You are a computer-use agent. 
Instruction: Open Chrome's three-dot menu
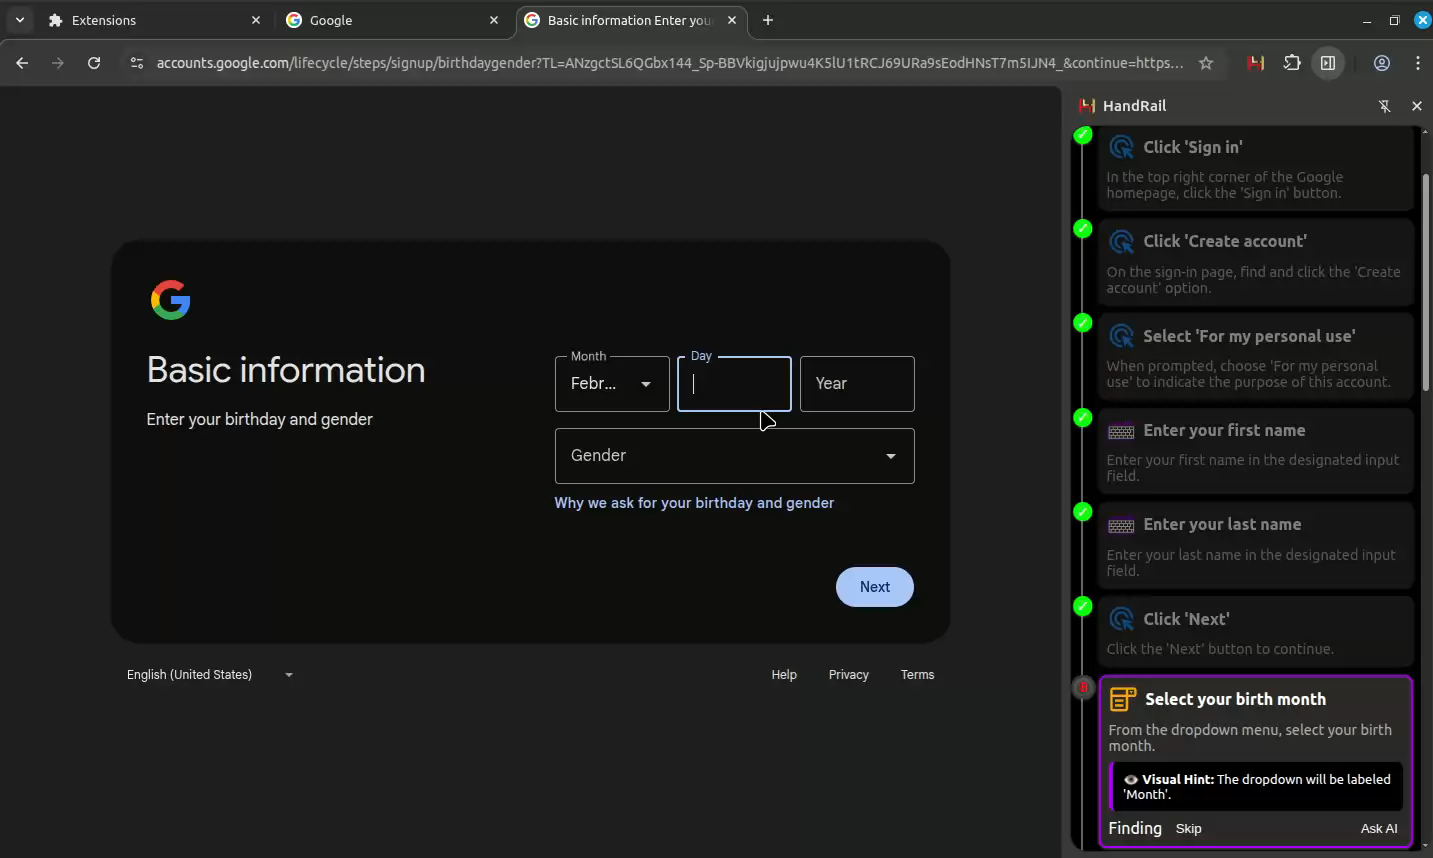click(1418, 63)
